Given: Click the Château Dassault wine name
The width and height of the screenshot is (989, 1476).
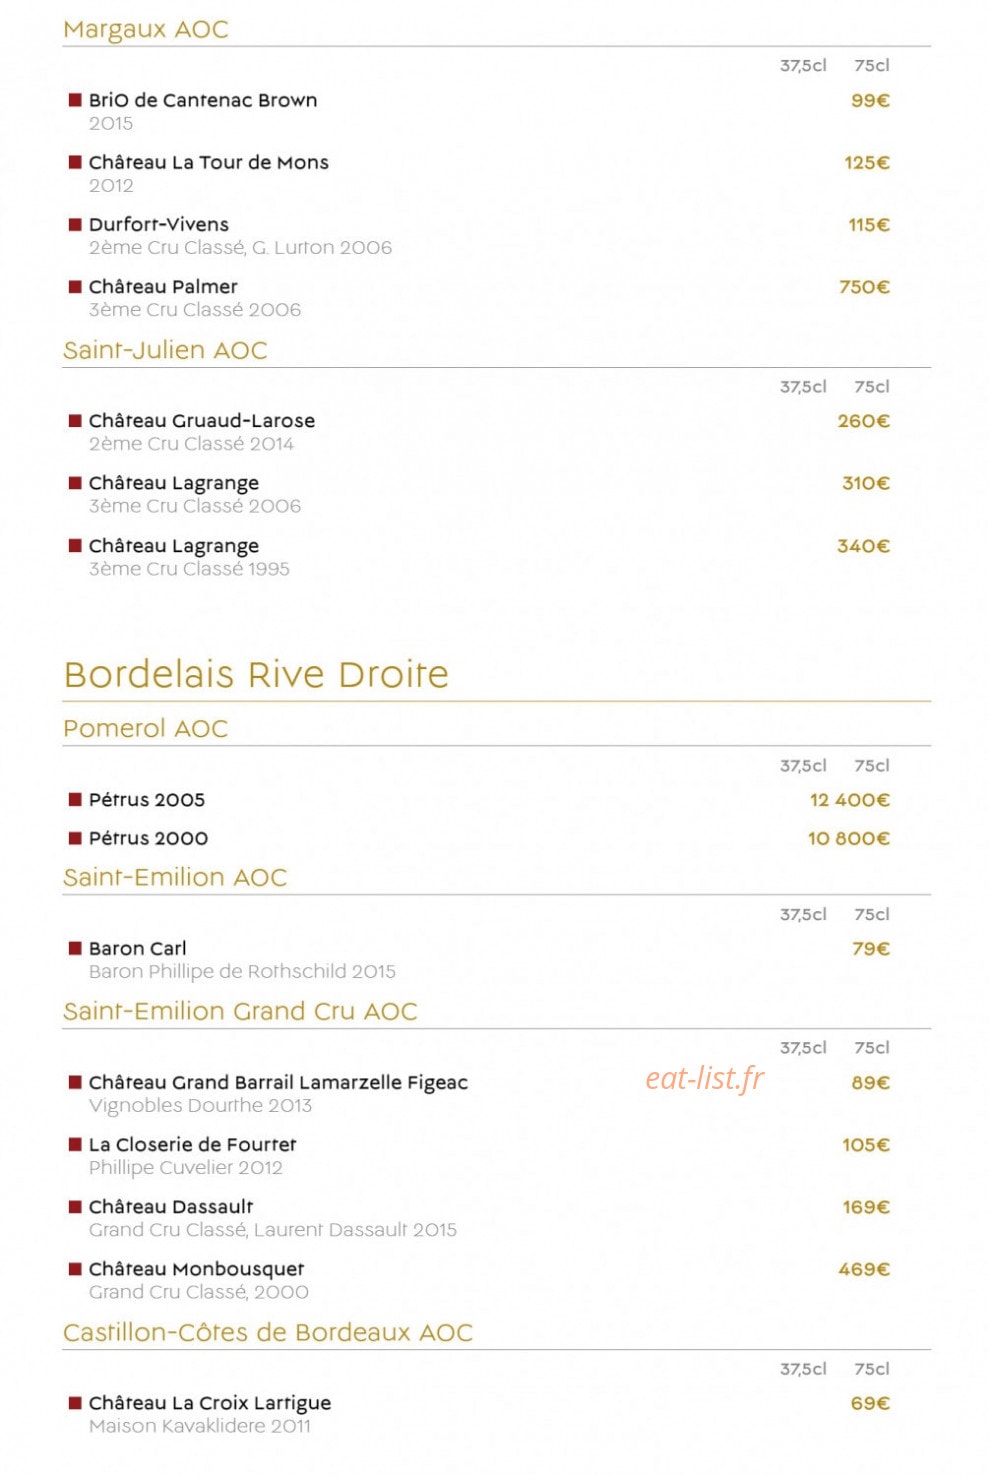Looking at the screenshot, I should tap(171, 1207).
